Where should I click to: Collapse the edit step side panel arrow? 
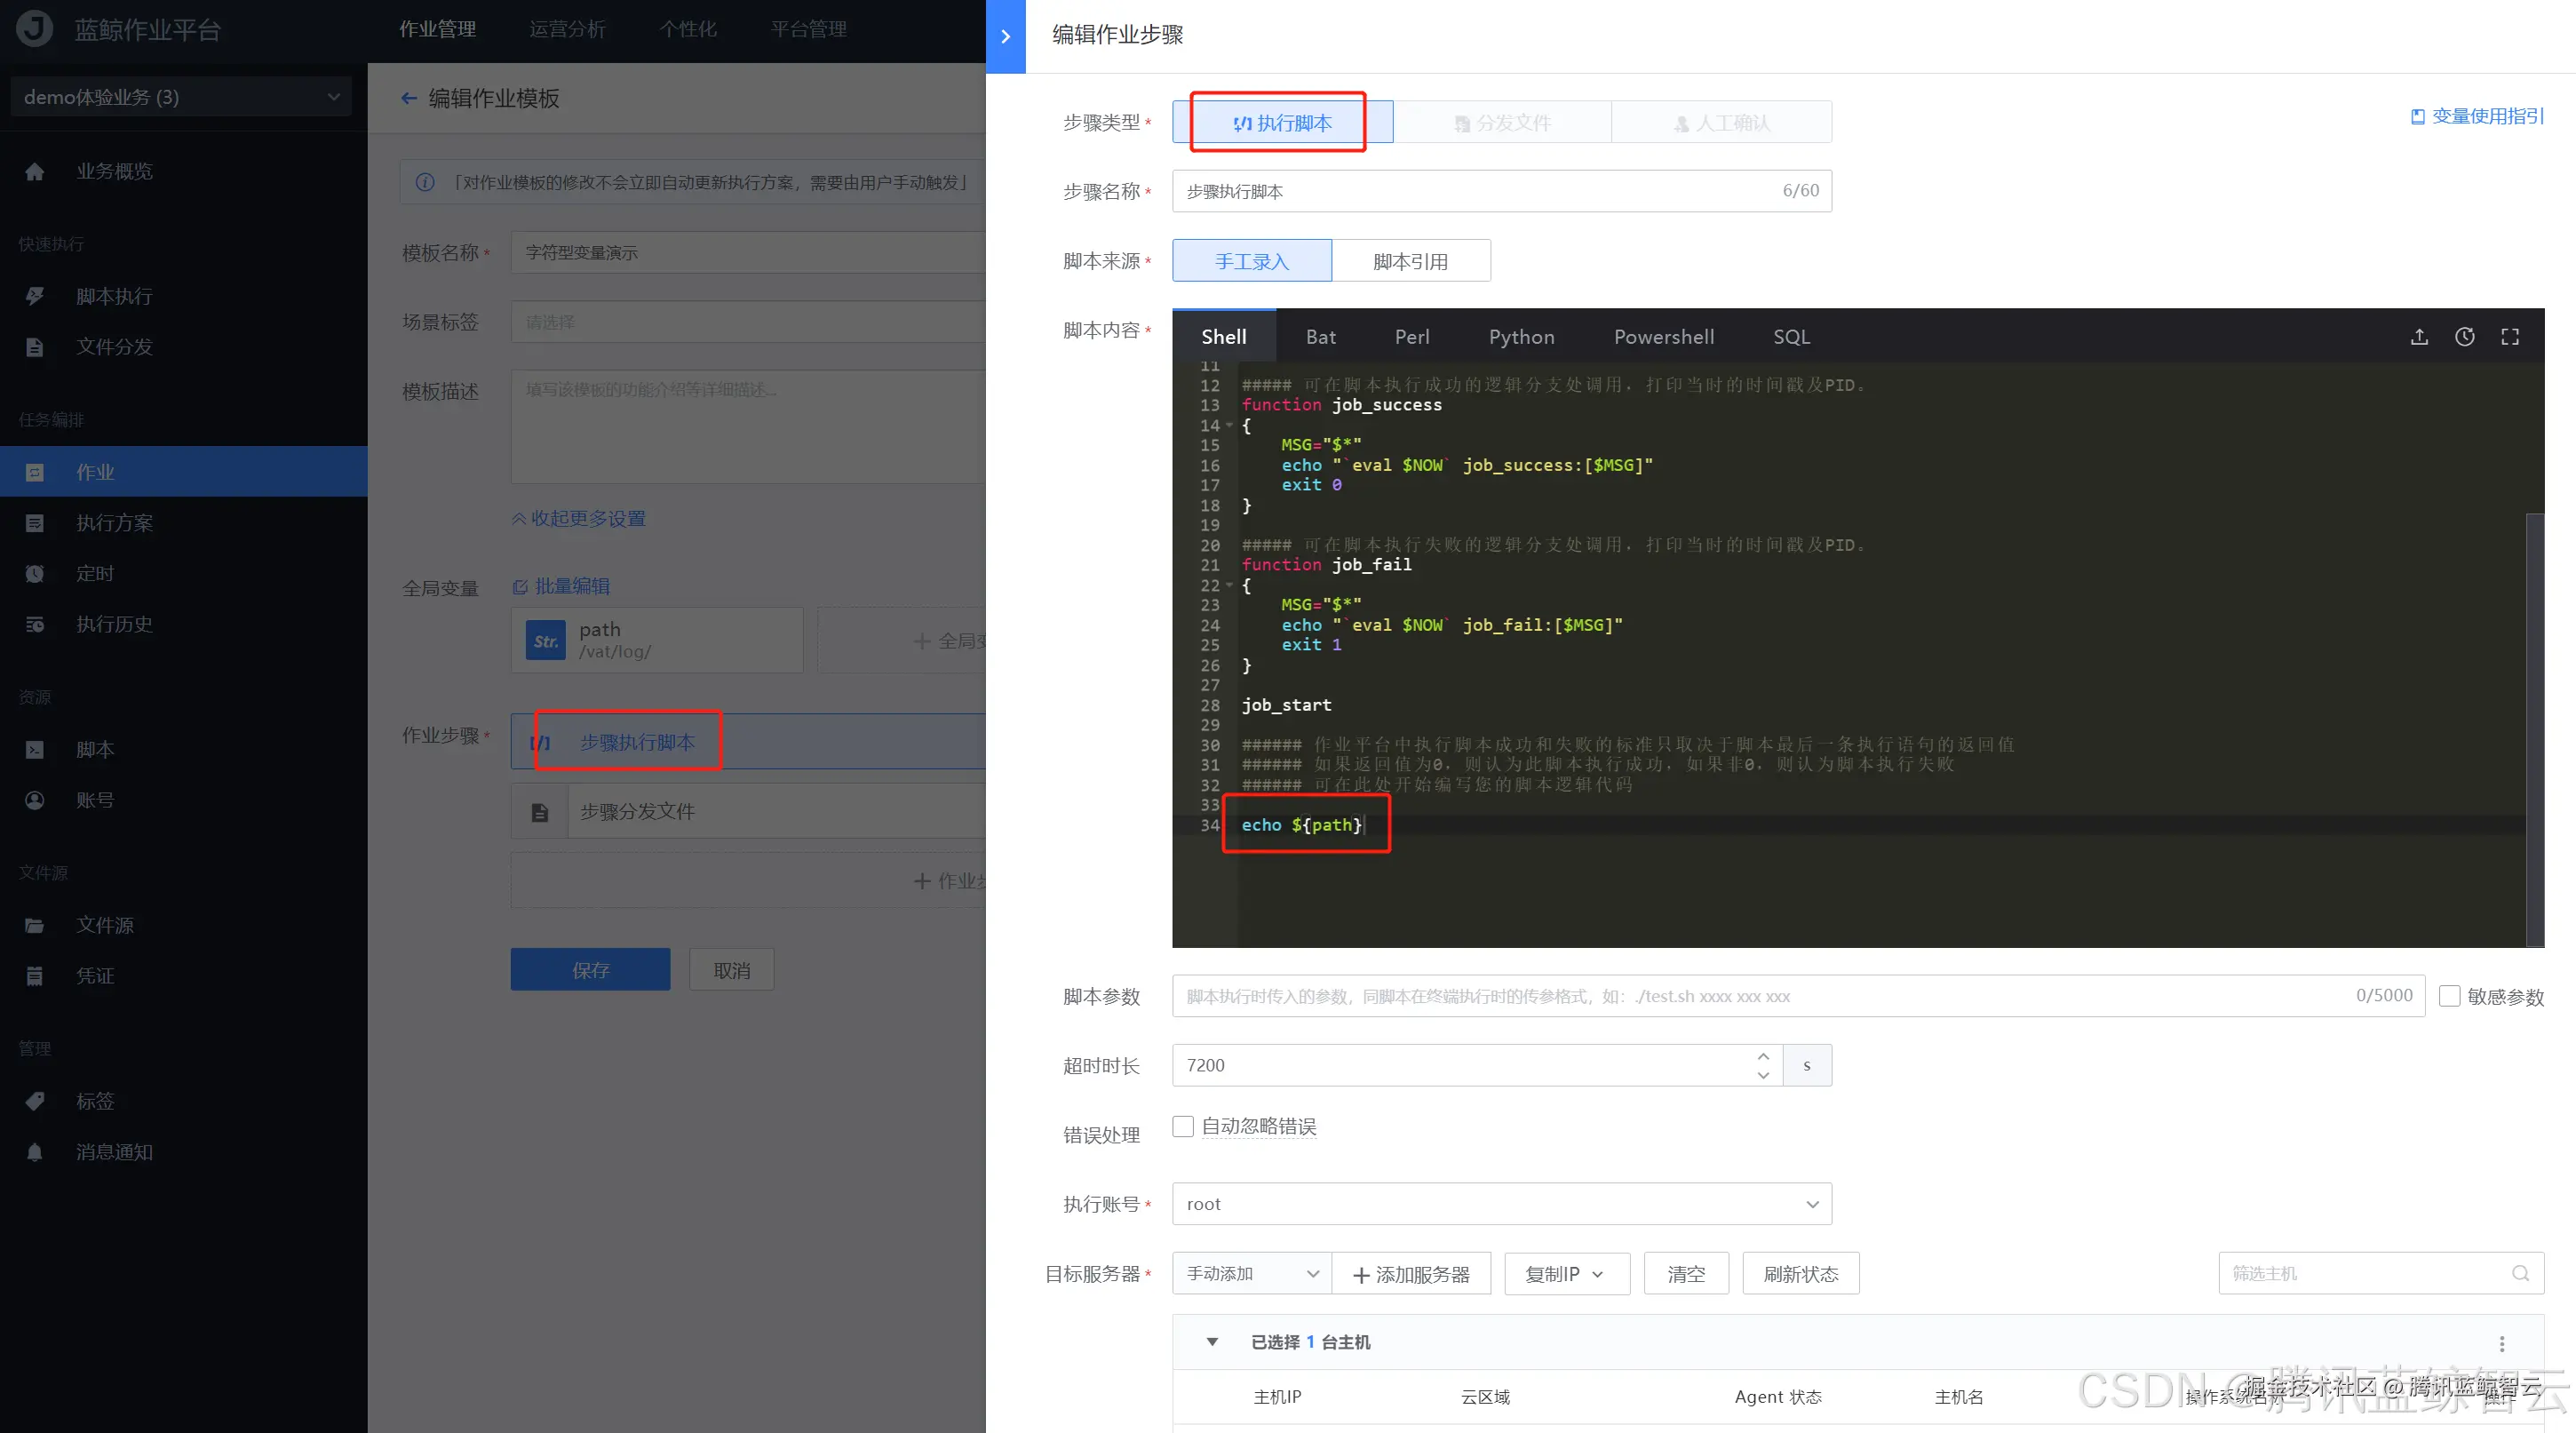click(1005, 36)
